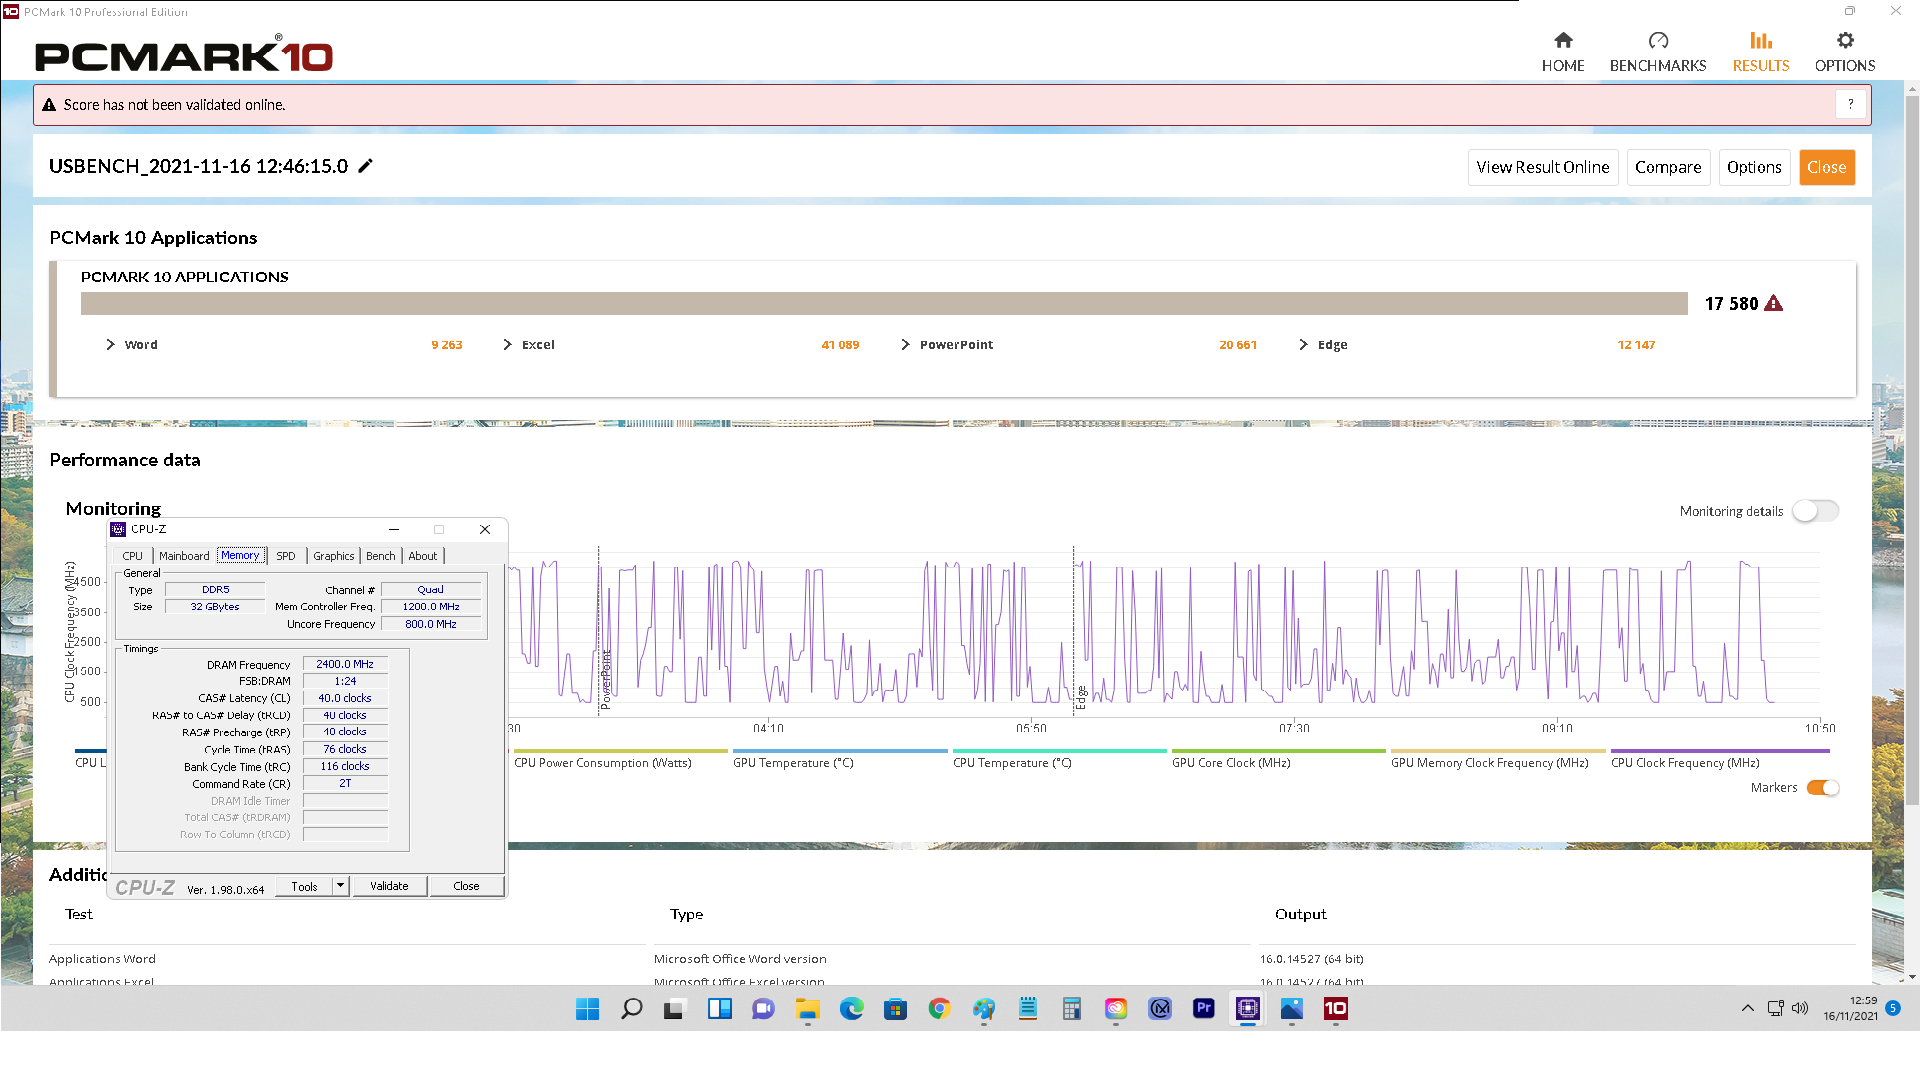Click the question mark help icon in warning bar
Screen dimensions: 1920x1080
point(1850,104)
